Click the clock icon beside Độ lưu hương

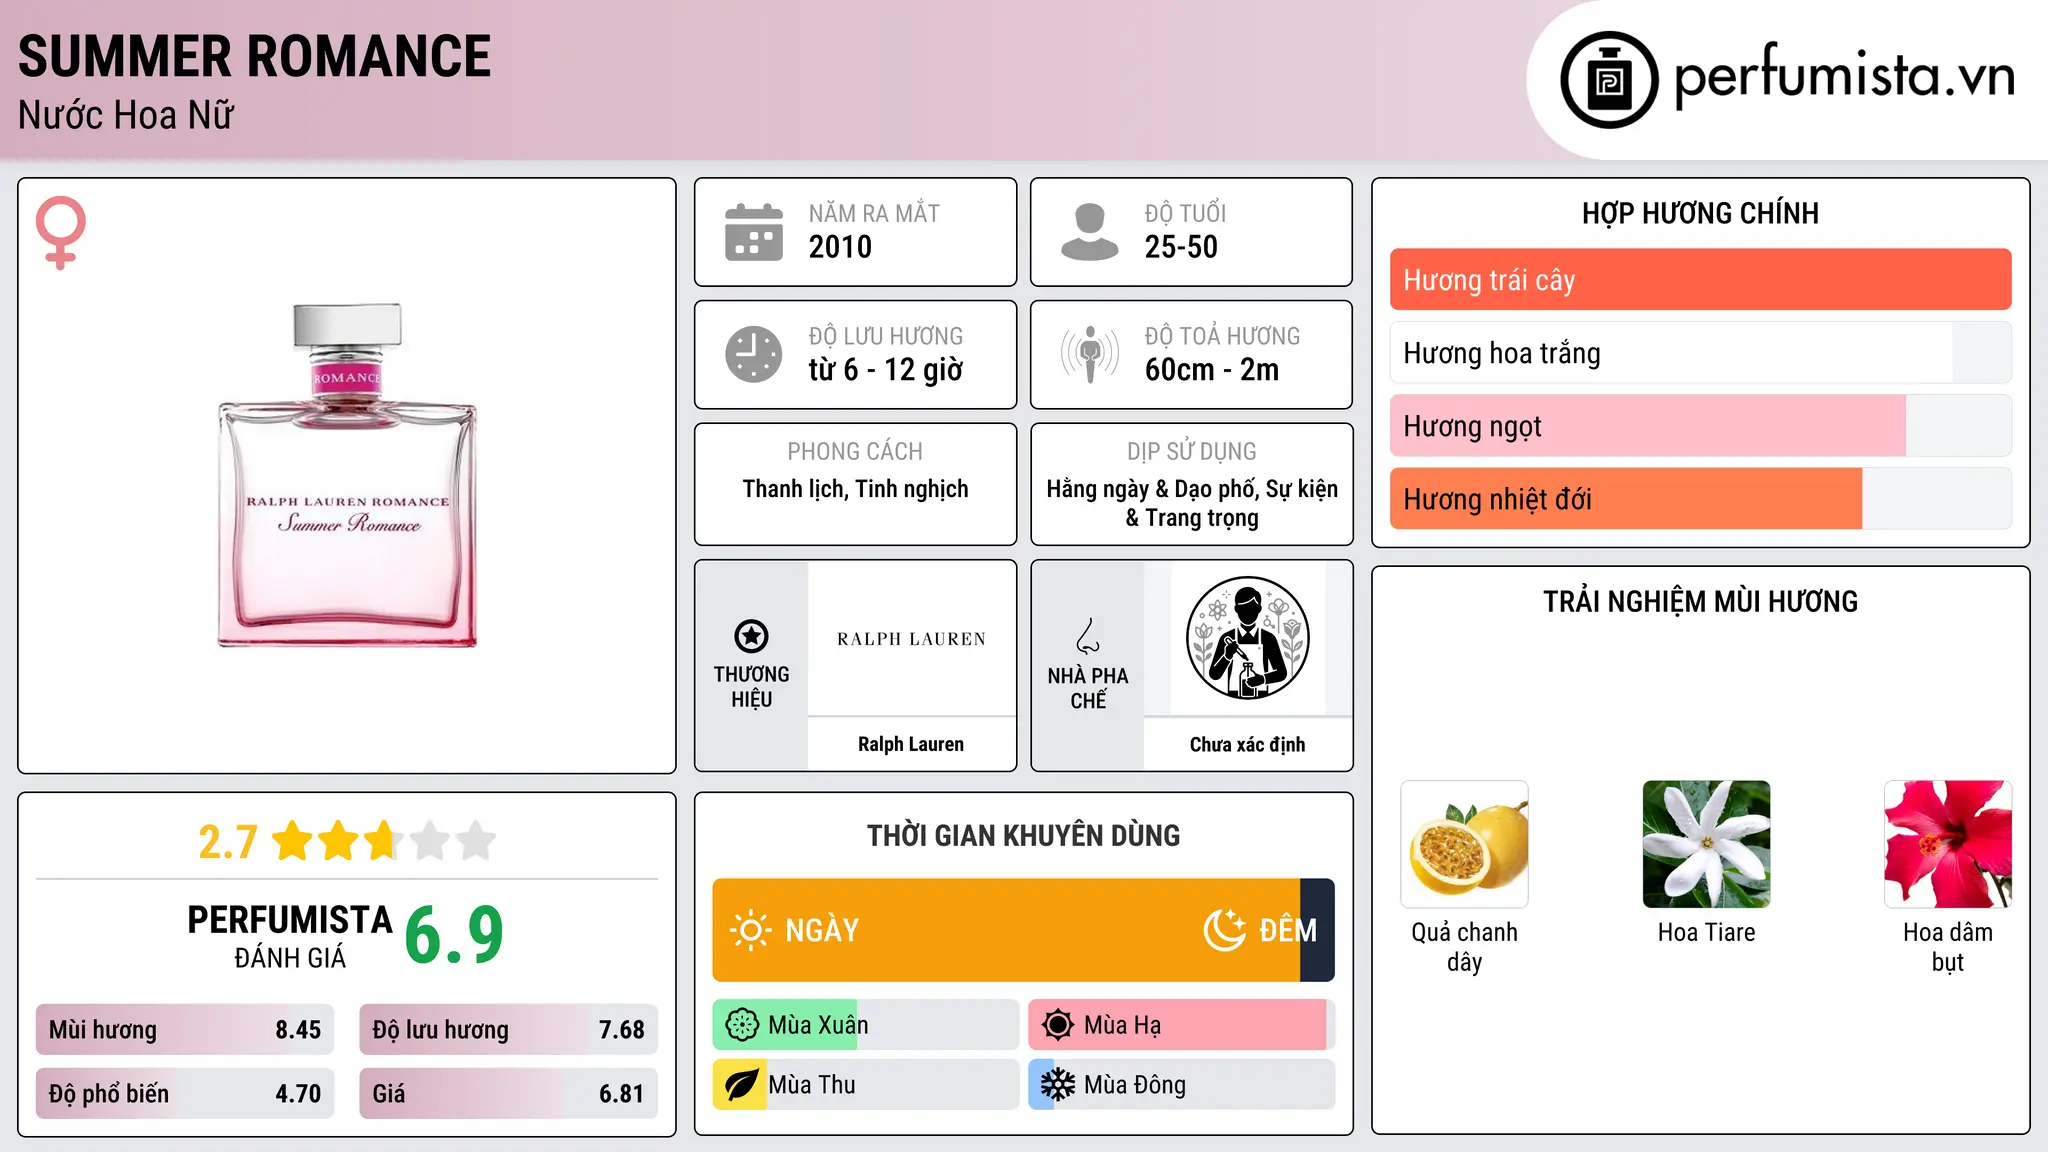pyautogui.click(x=754, y=354)
